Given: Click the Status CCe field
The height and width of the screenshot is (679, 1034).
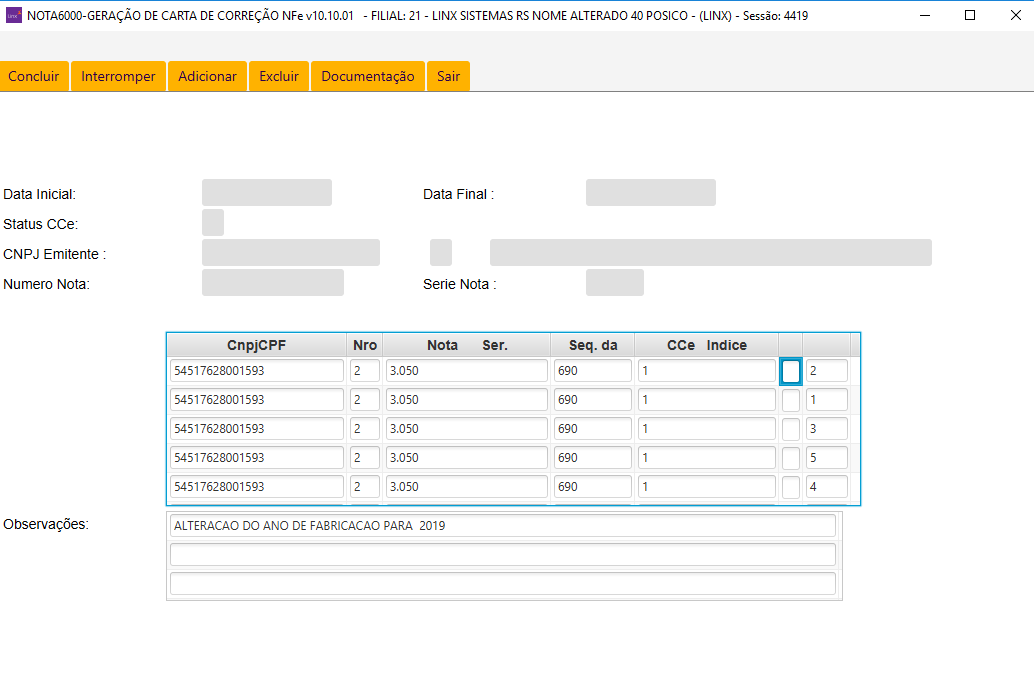Looking at the screenshot, I should point(213,223).
